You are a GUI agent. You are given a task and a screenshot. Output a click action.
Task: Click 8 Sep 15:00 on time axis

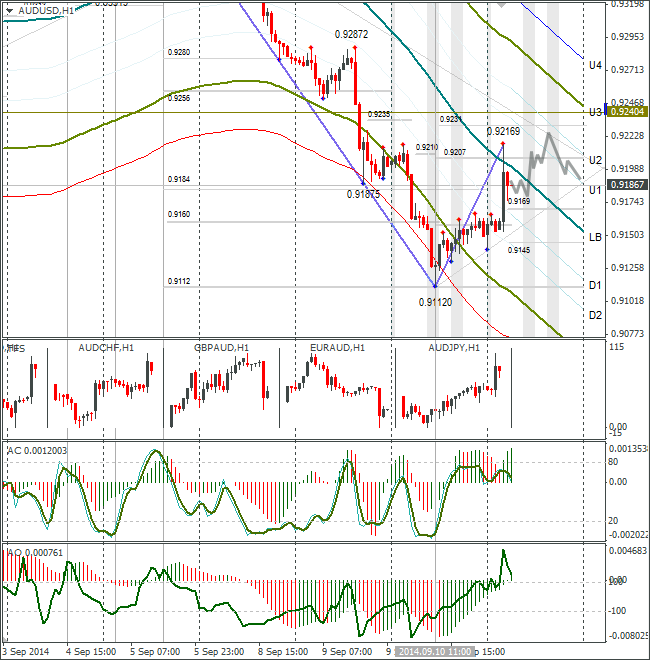click(283, 652)
